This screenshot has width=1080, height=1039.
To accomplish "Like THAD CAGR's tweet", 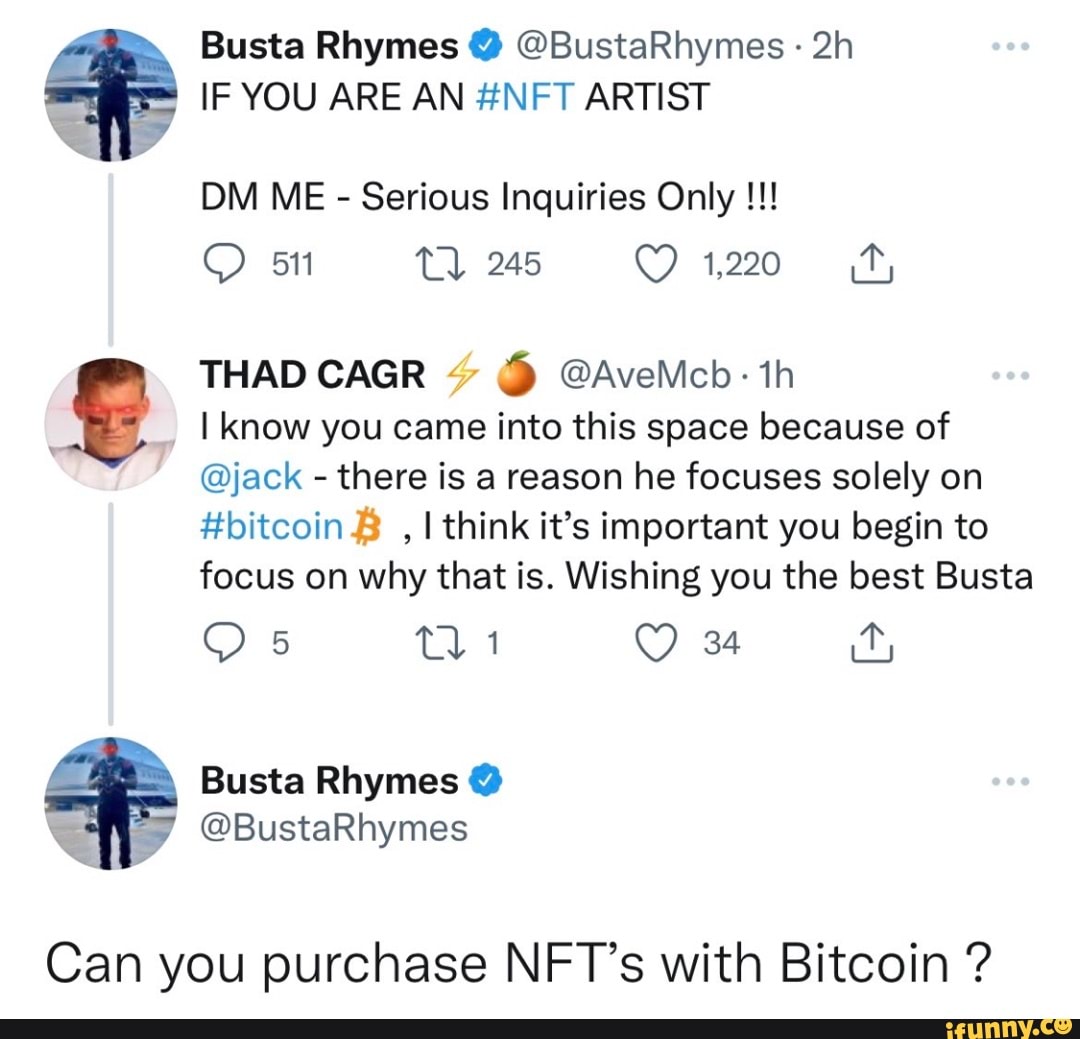I will coord(657,643).
